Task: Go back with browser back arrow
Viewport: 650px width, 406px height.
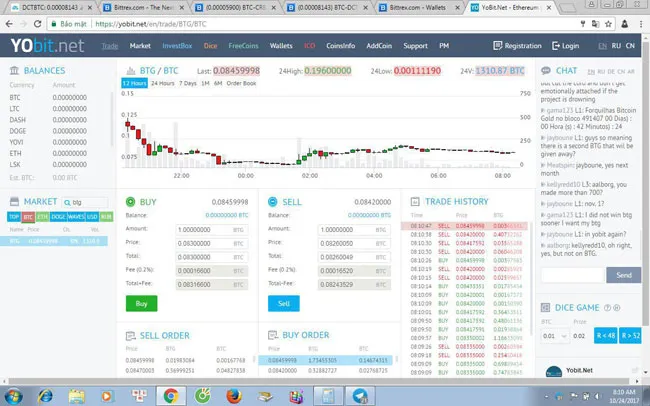Action: pyautogui.click(x=9, y=24)
